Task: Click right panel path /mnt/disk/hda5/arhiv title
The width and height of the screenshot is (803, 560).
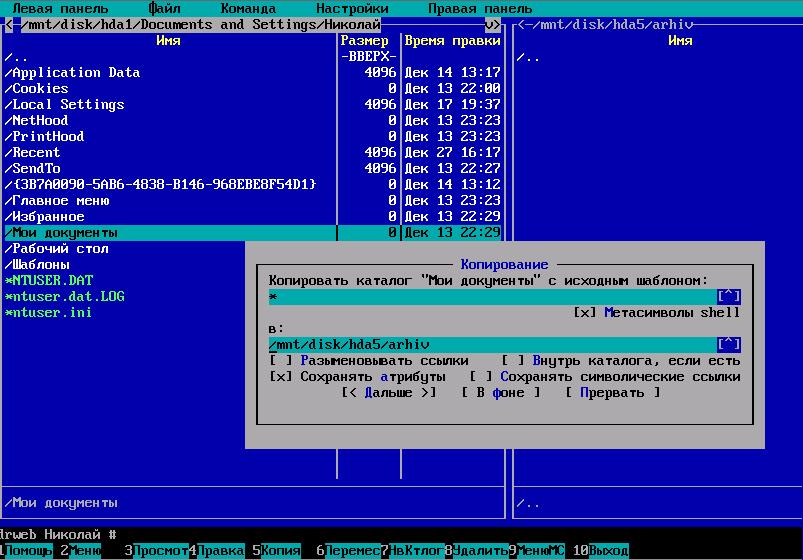Action: pos(612,25)
